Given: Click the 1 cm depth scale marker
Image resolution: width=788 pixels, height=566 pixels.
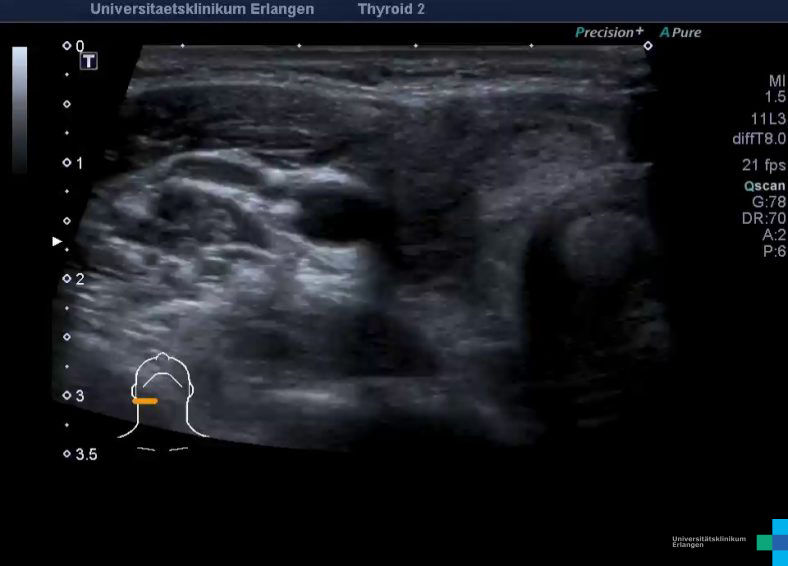Looking at the screenshot, I should 79,162.
